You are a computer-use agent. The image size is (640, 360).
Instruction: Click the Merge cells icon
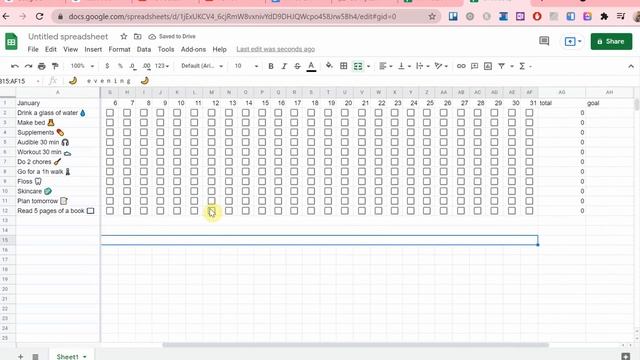click(x=358, y=66)
